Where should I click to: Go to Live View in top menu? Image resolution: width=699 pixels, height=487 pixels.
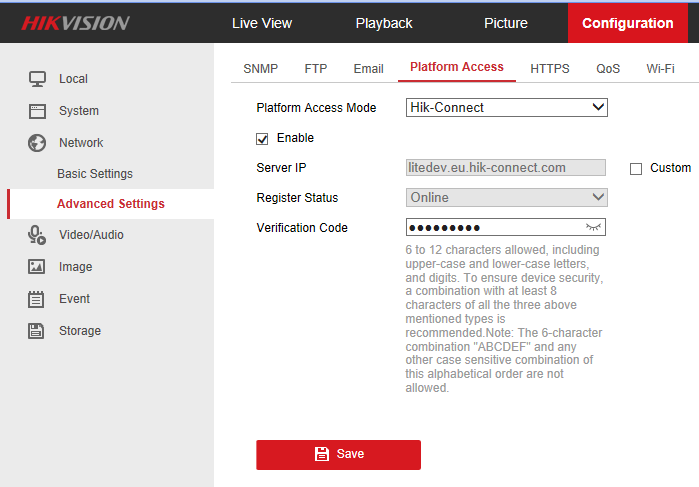click(262, 23)
